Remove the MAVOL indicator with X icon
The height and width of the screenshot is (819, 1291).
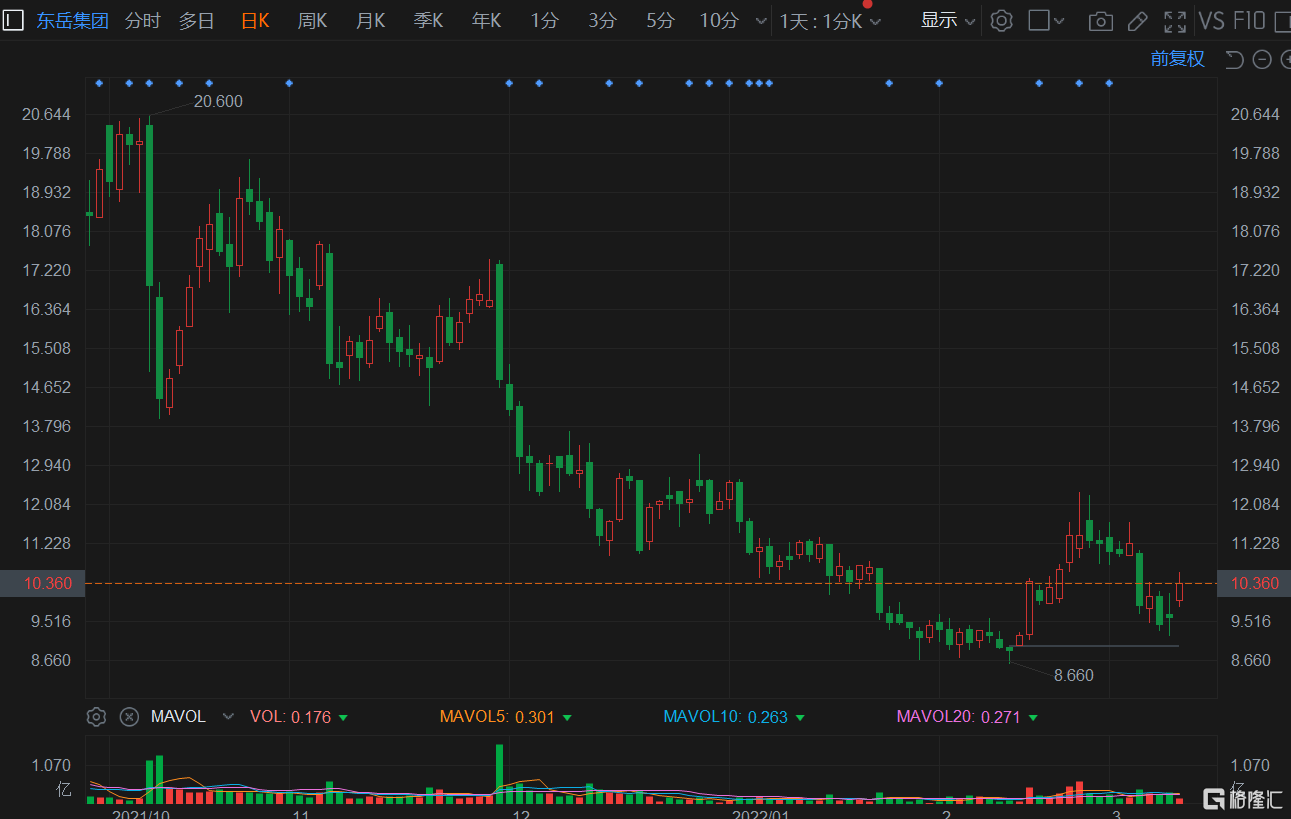point(129,717)
